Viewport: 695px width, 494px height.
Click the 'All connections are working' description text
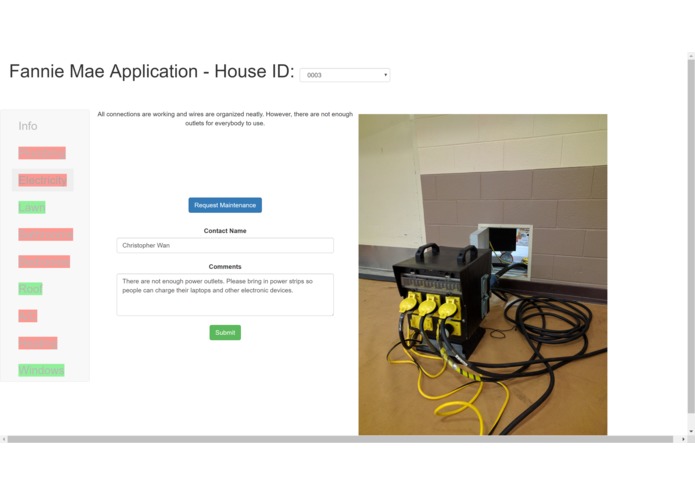point(225,119)
